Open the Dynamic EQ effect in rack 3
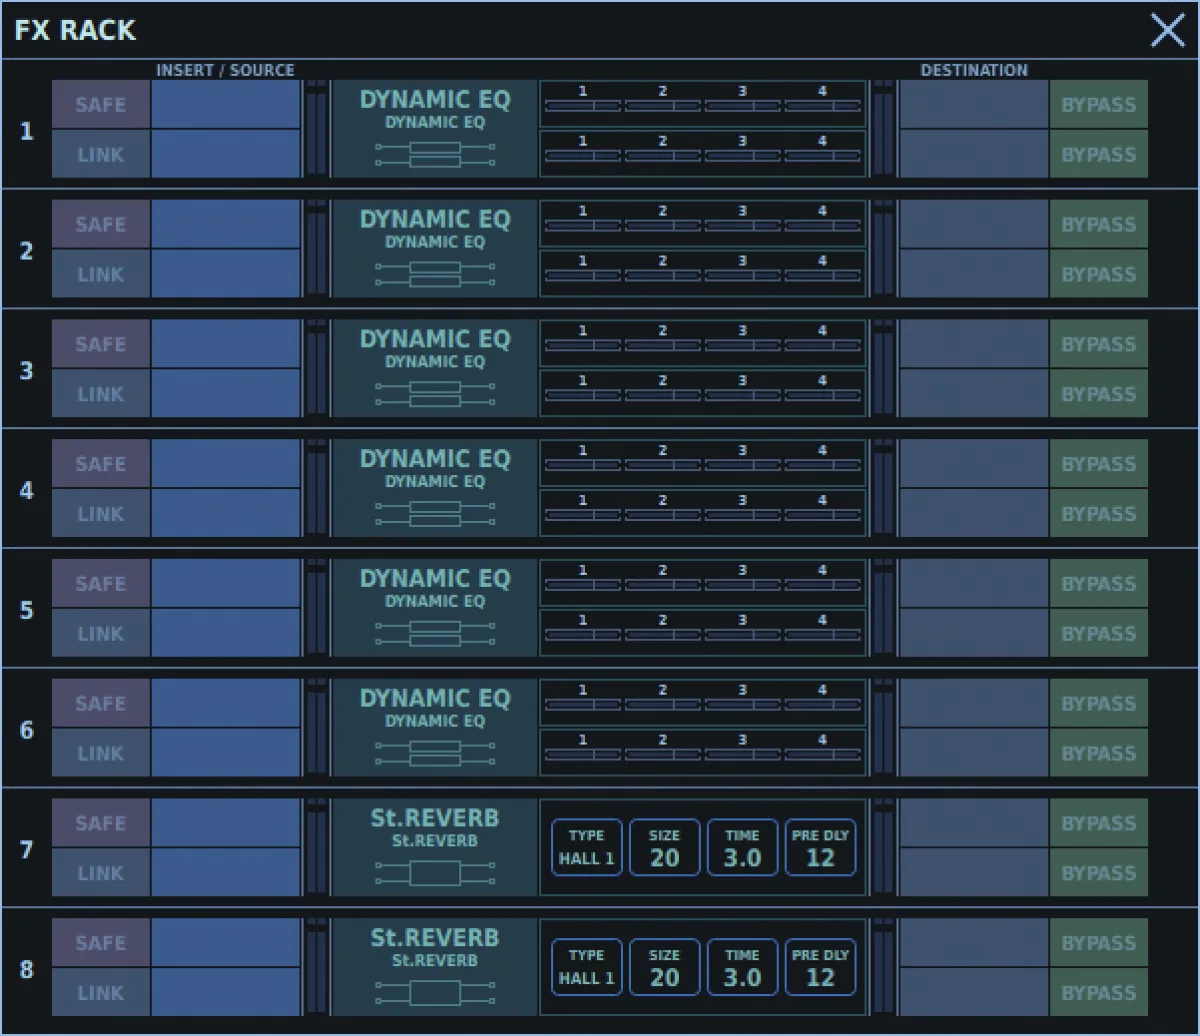Screen dimensions: 1200x1036 [x=434, y=369]
